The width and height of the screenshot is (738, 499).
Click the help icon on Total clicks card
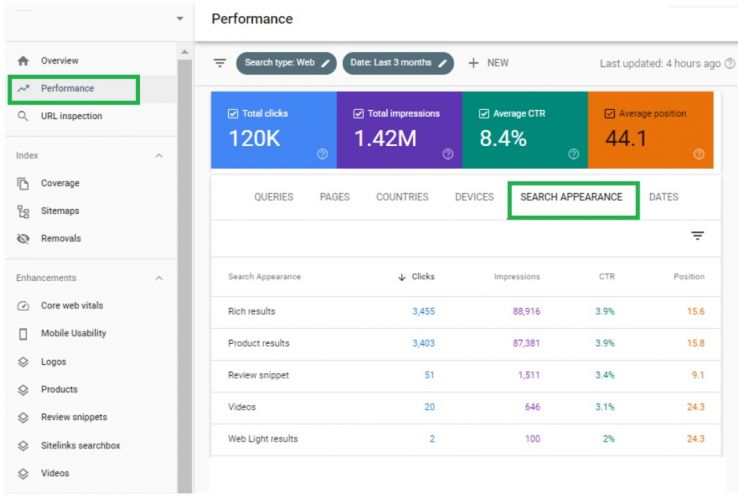[x=322, y=154]
